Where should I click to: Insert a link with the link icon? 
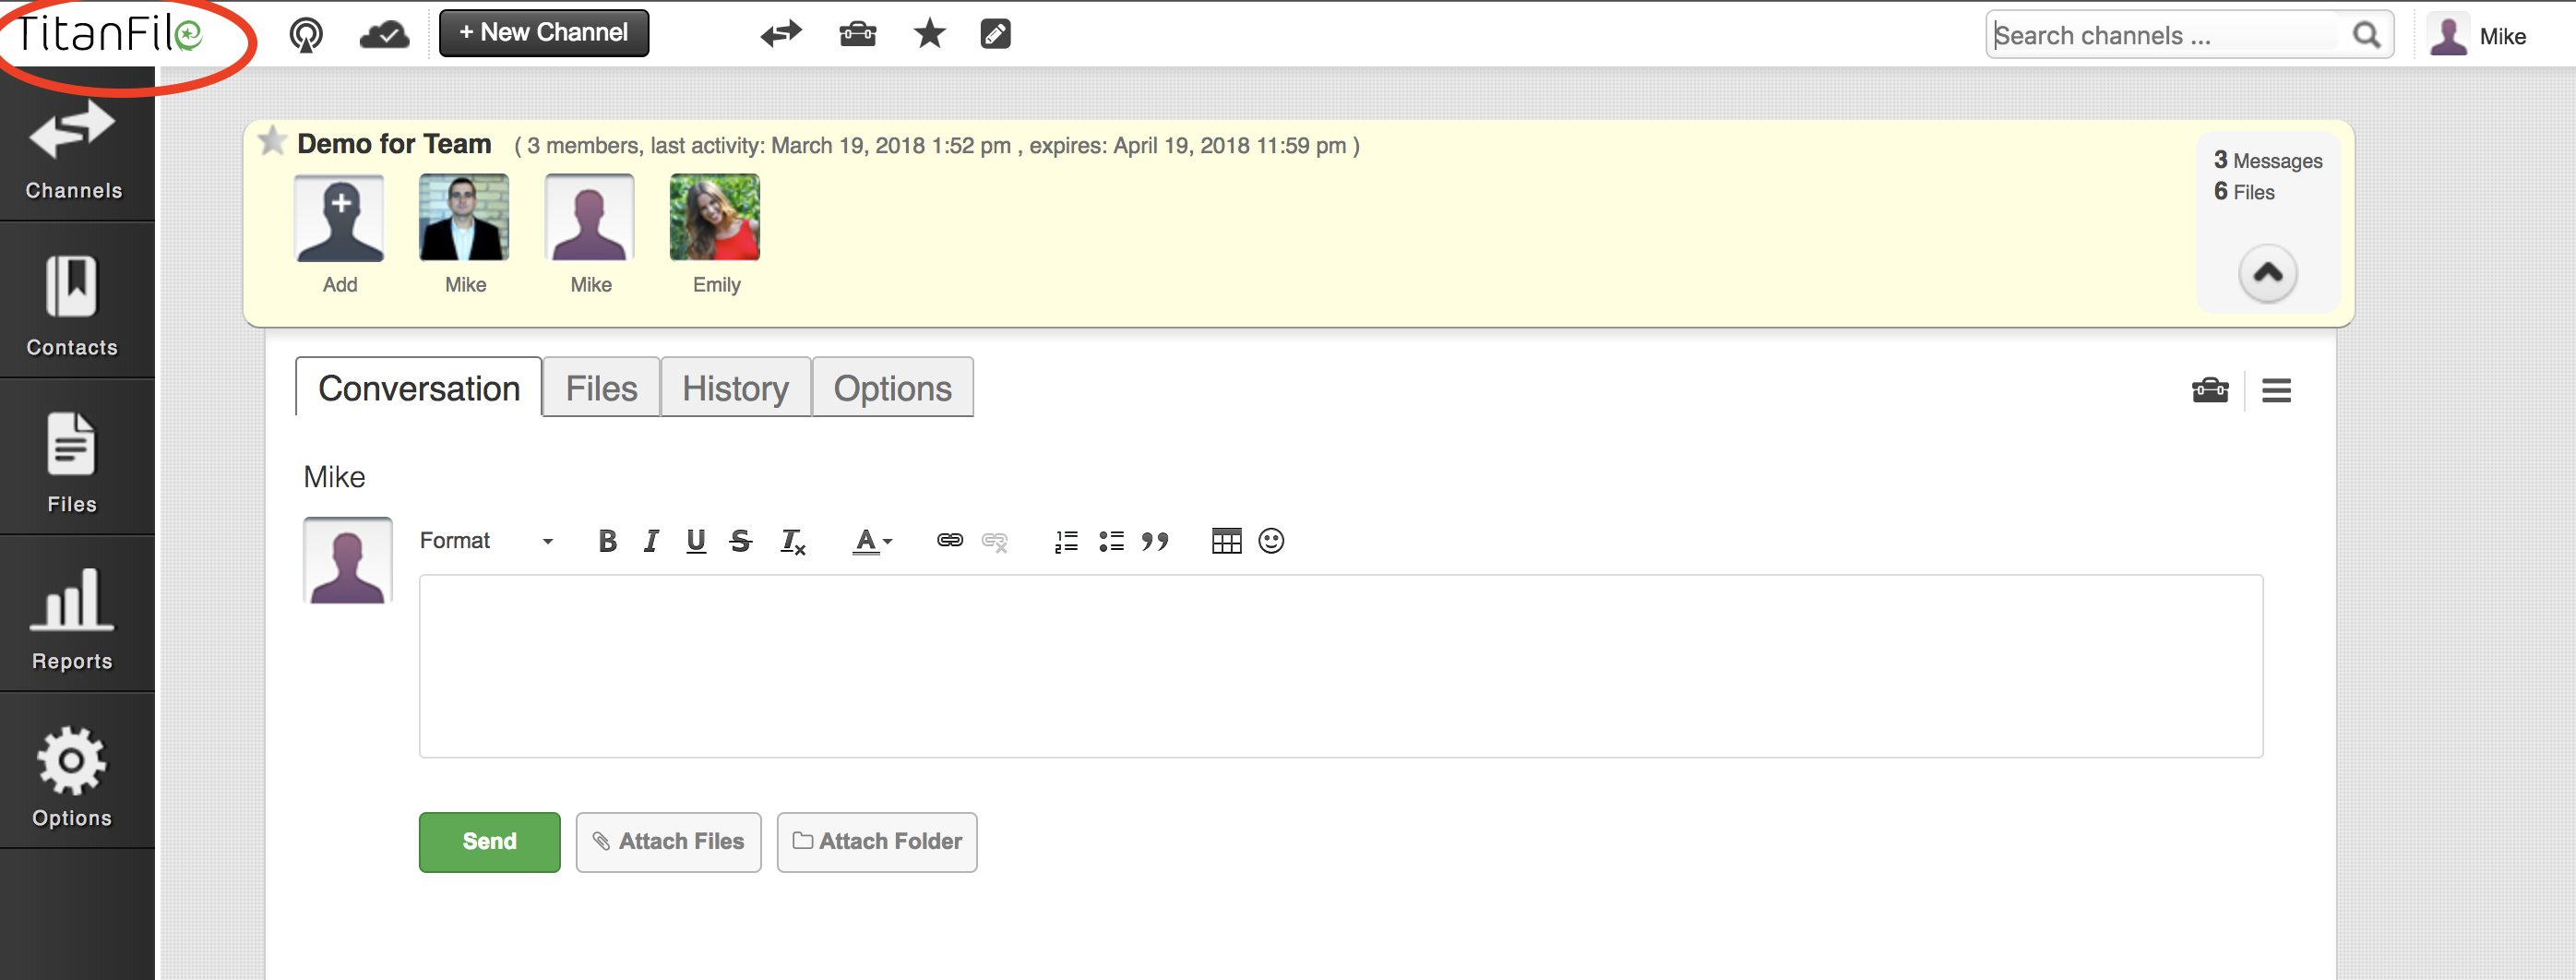pos(949,541)
